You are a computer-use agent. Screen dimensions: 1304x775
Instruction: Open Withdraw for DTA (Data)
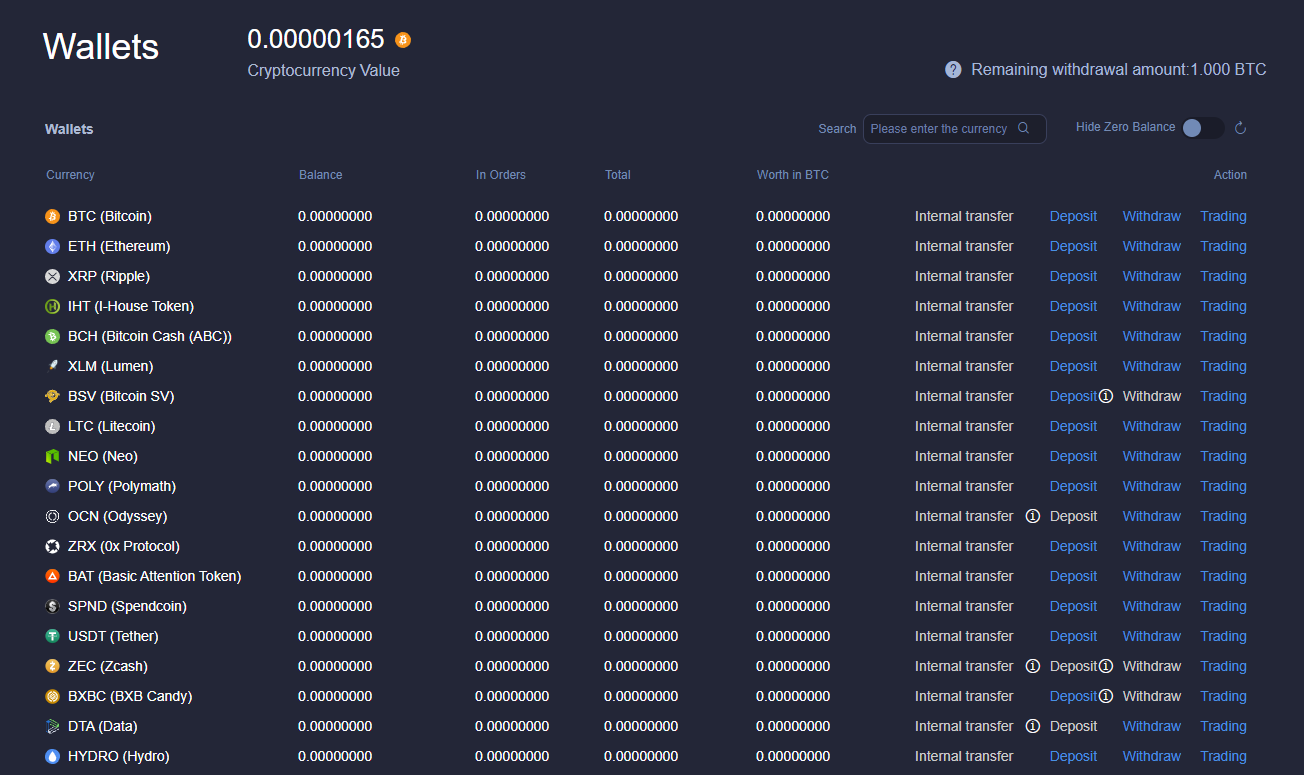point(1152,726)
